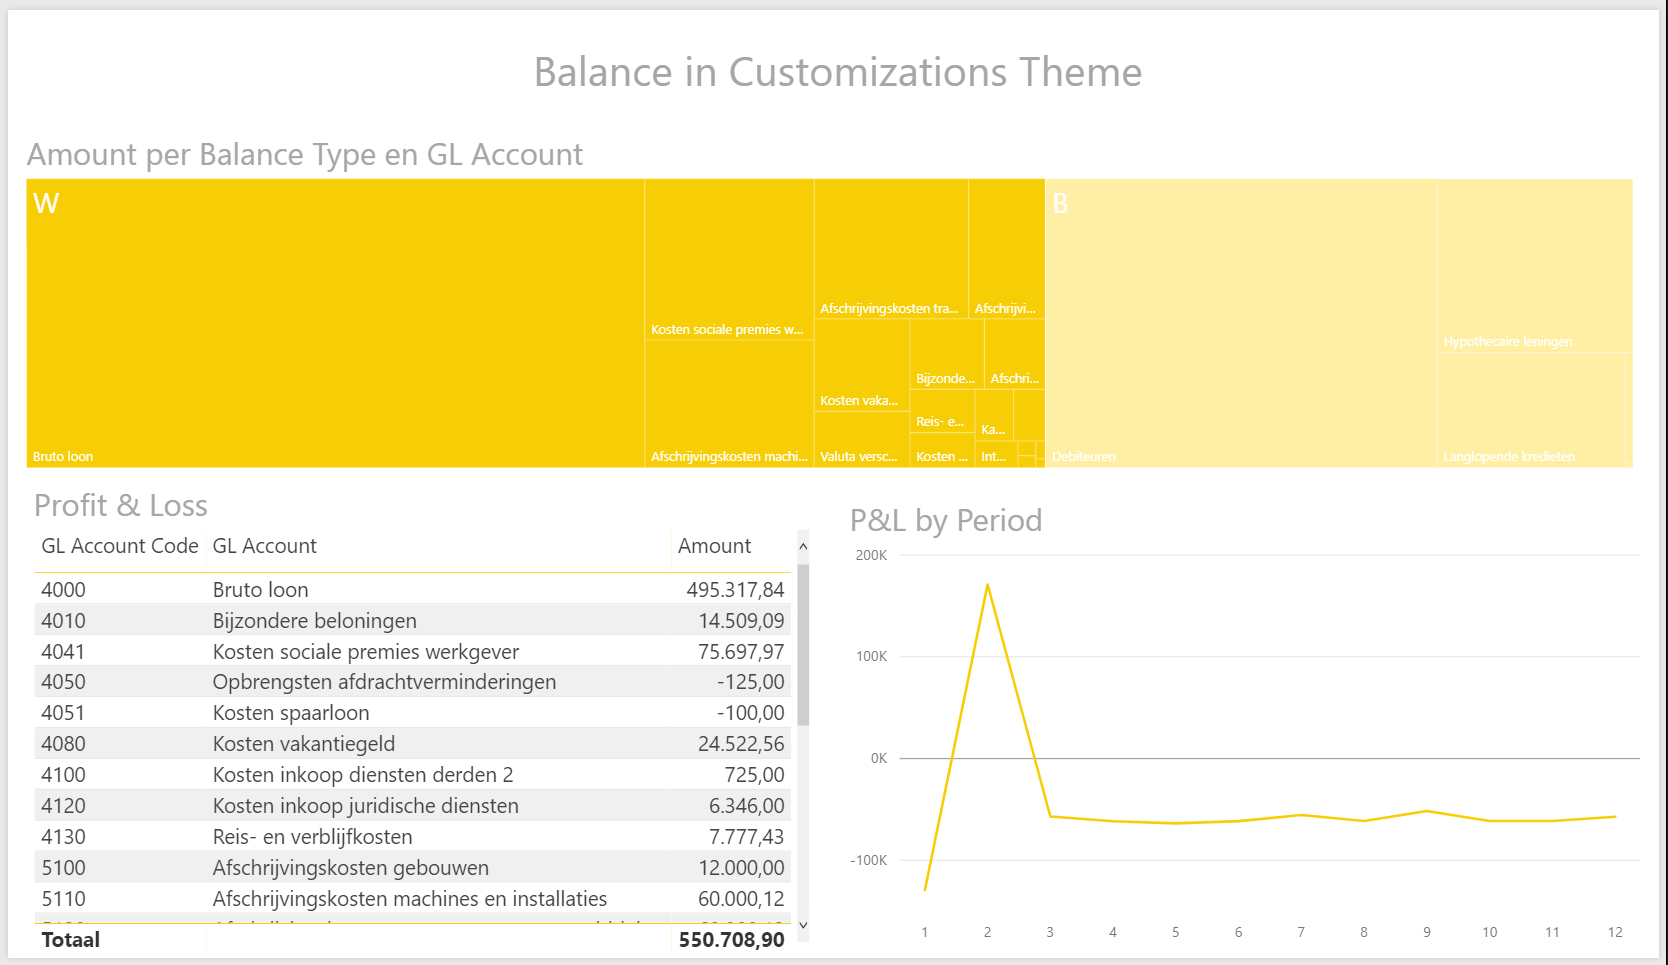This screenshot has width=1668, height=965.
Task: Select Valuta versc... treemap tile
Action: pos(862,439)
